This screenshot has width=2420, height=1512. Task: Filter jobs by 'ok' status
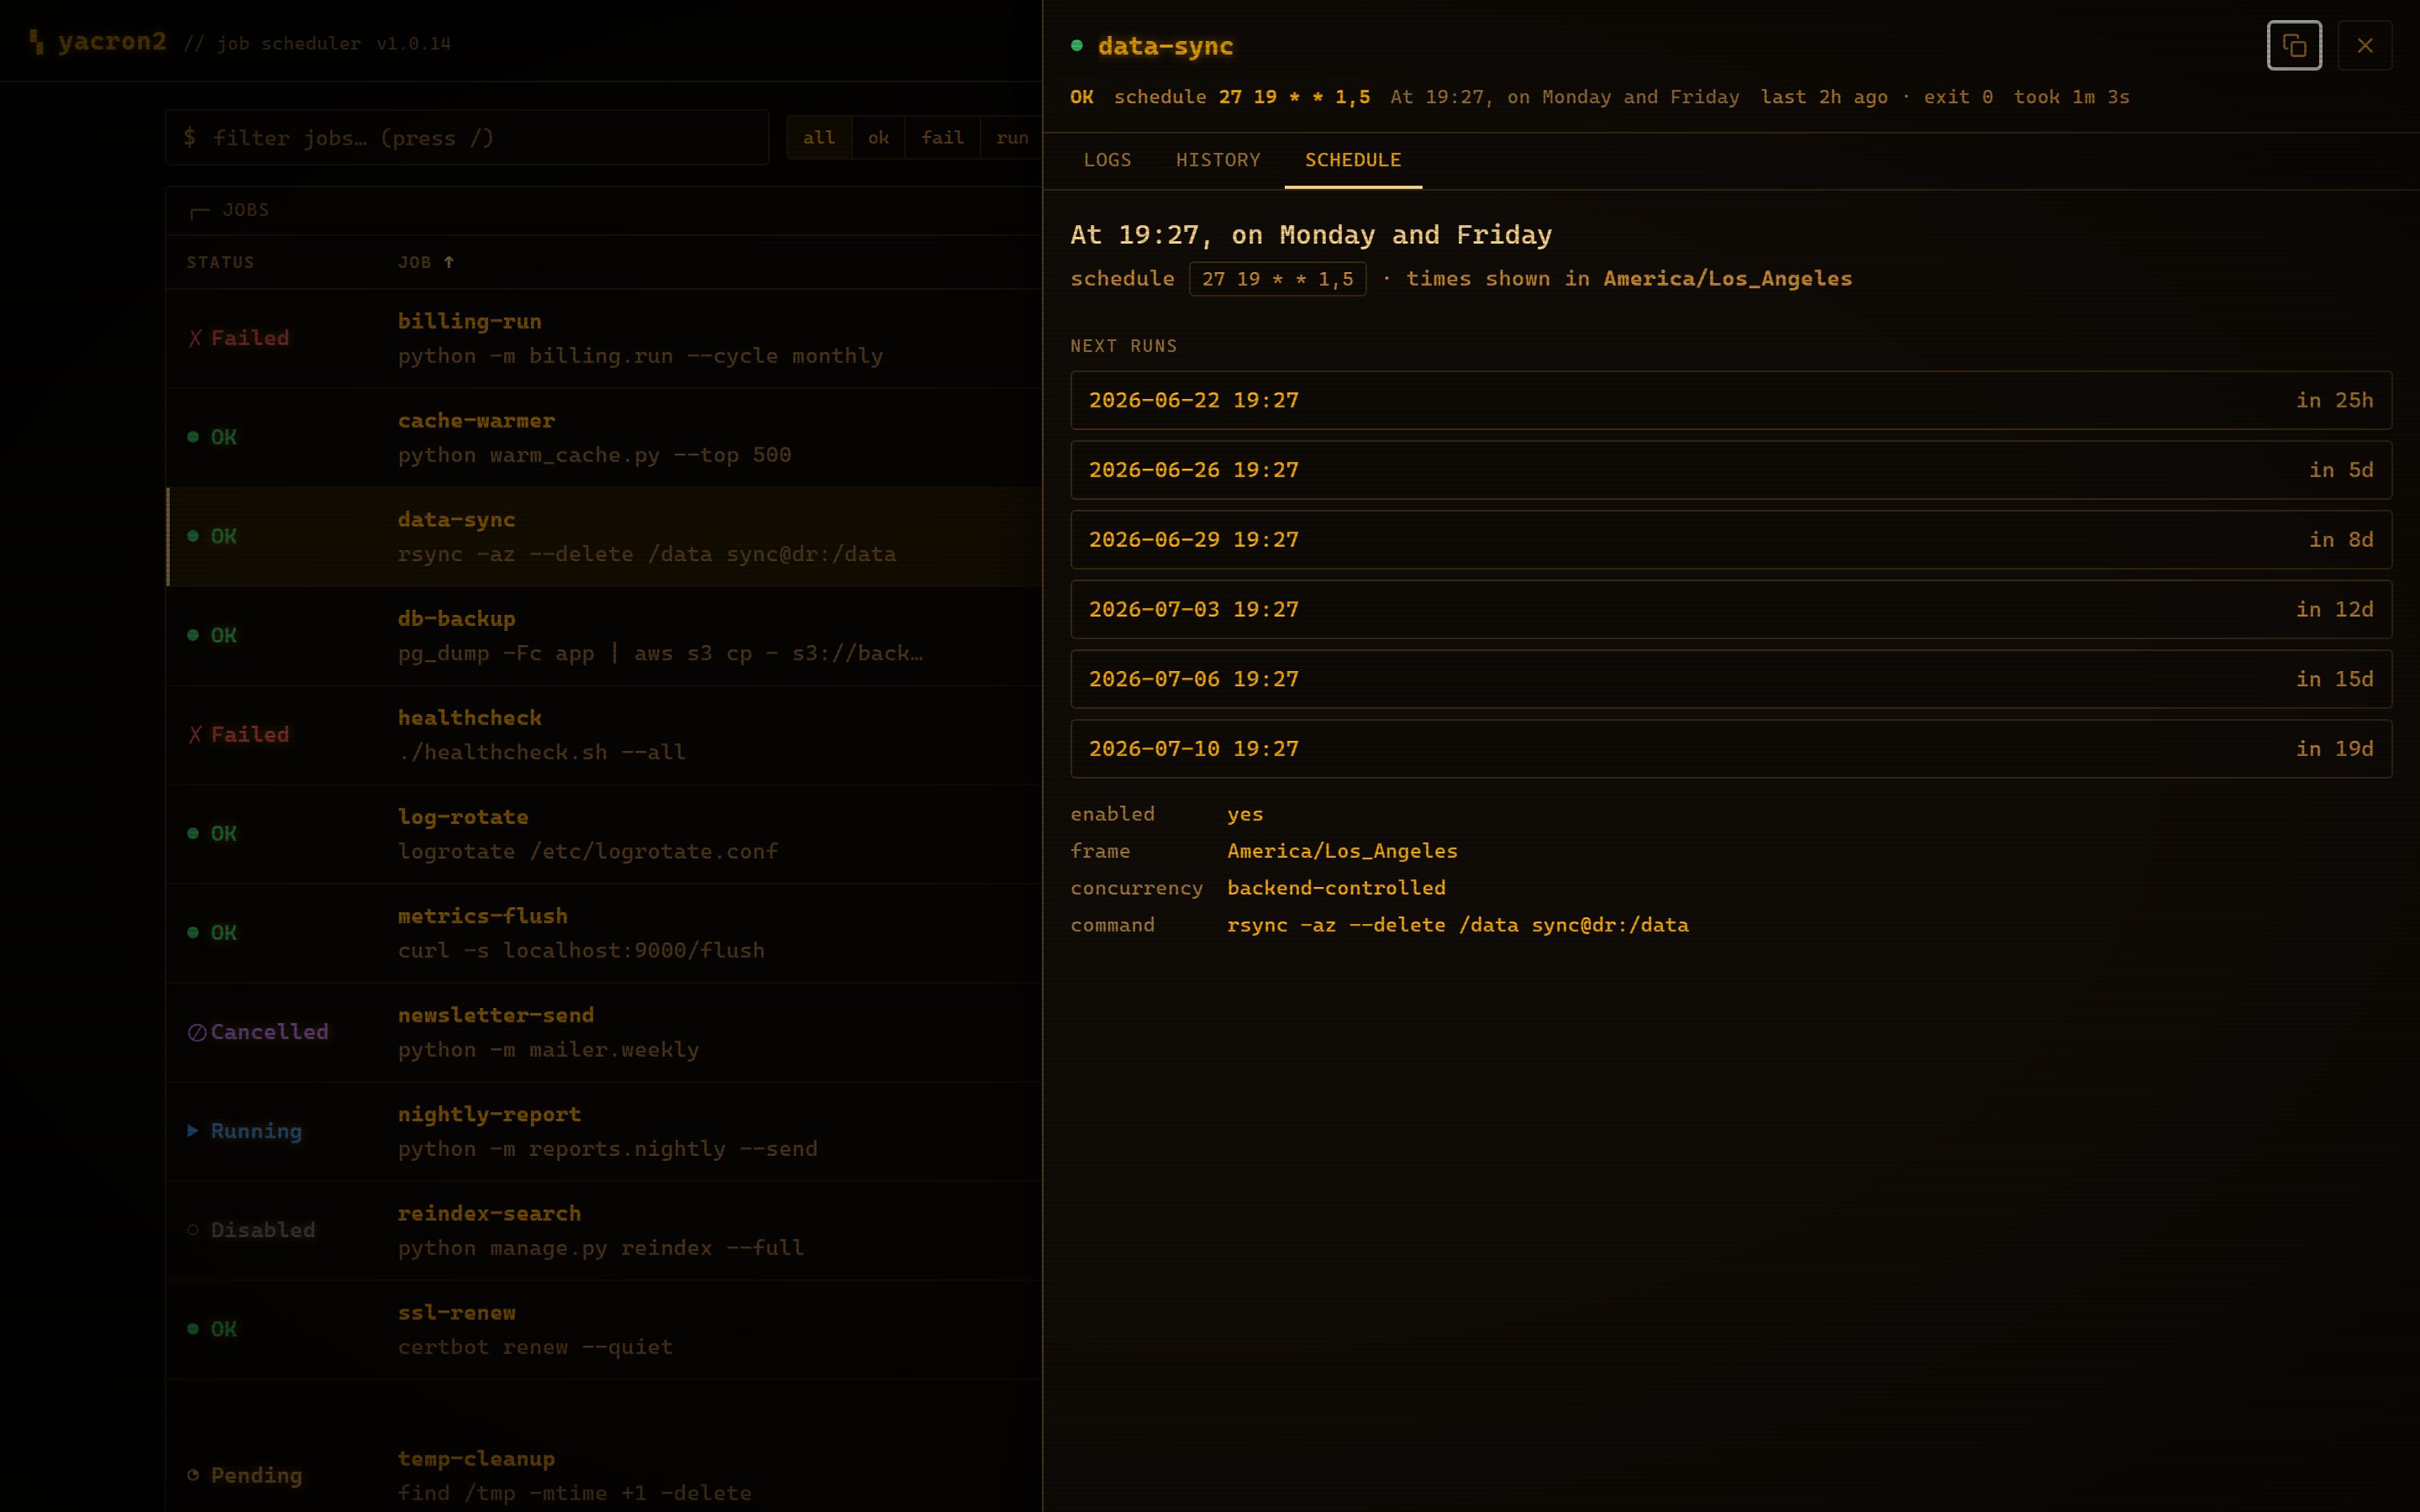pyautogui.click(x=878, y=138)
